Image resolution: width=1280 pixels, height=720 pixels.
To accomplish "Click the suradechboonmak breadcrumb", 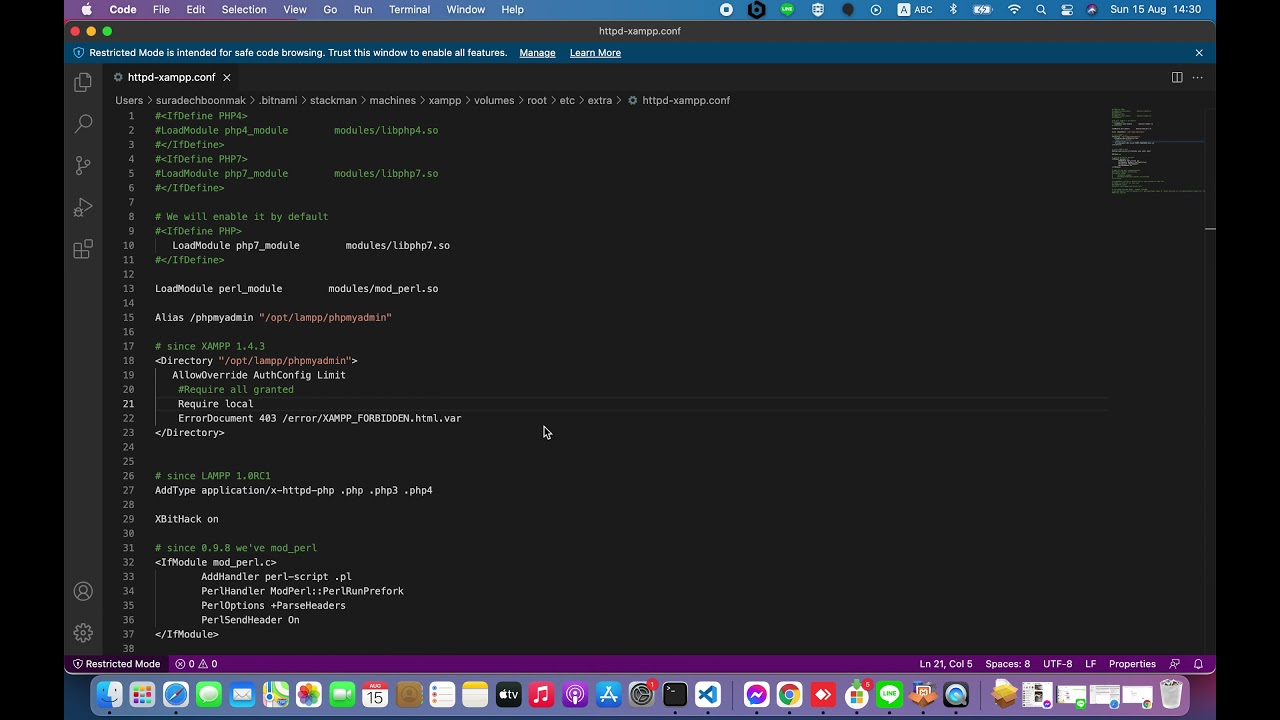I will pos(199,100).
